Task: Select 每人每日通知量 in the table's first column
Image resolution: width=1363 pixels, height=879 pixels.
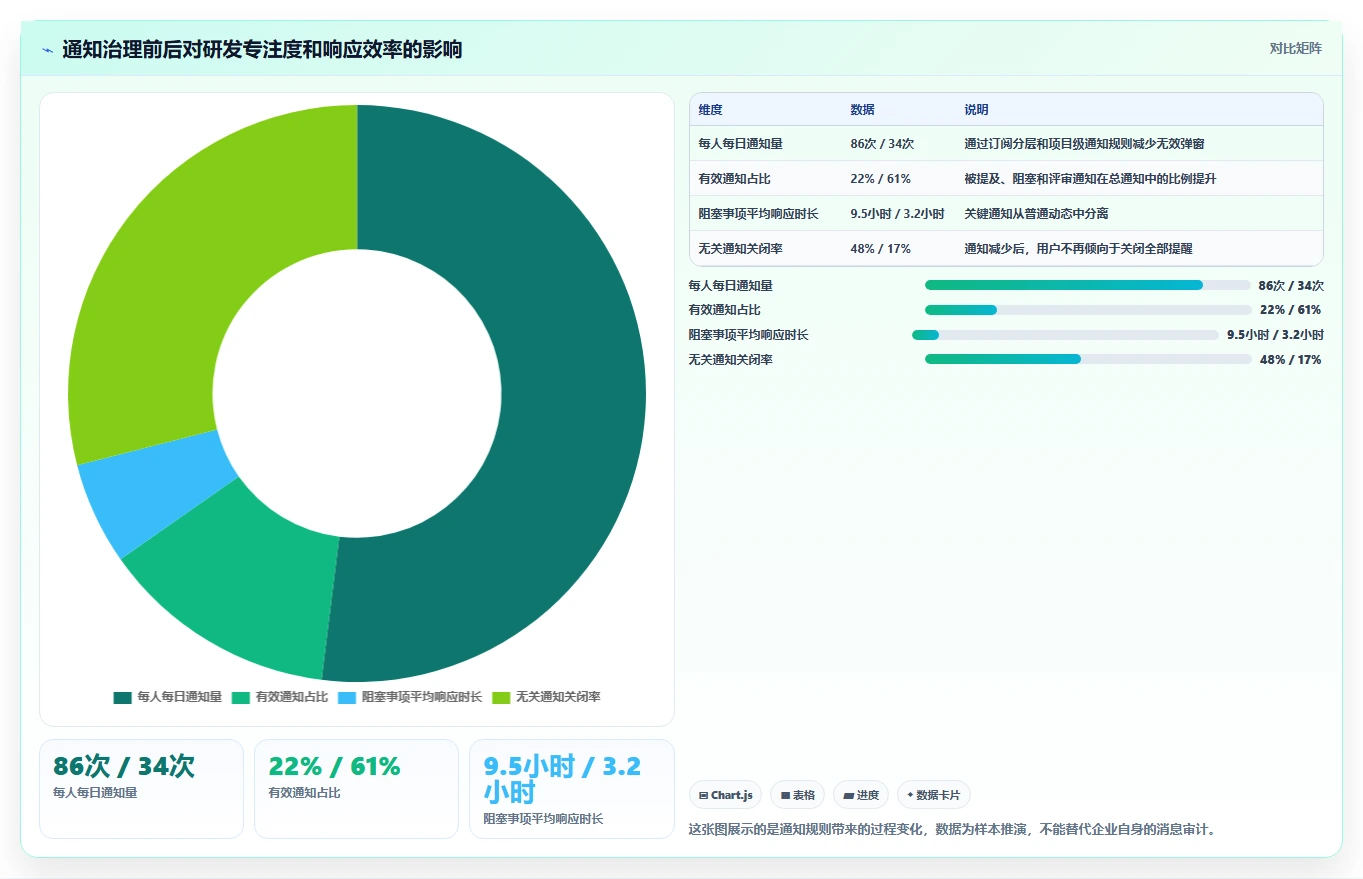Action: click(x=741, y=144)
